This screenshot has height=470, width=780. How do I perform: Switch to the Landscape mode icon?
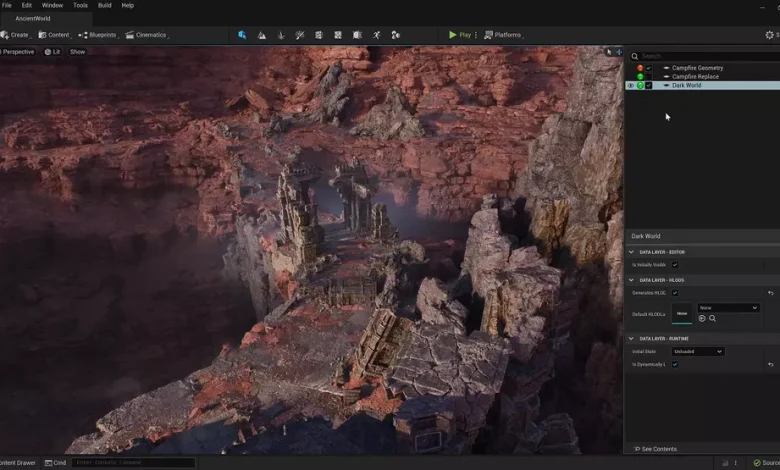pyautogui.click(x=262, y=35)
